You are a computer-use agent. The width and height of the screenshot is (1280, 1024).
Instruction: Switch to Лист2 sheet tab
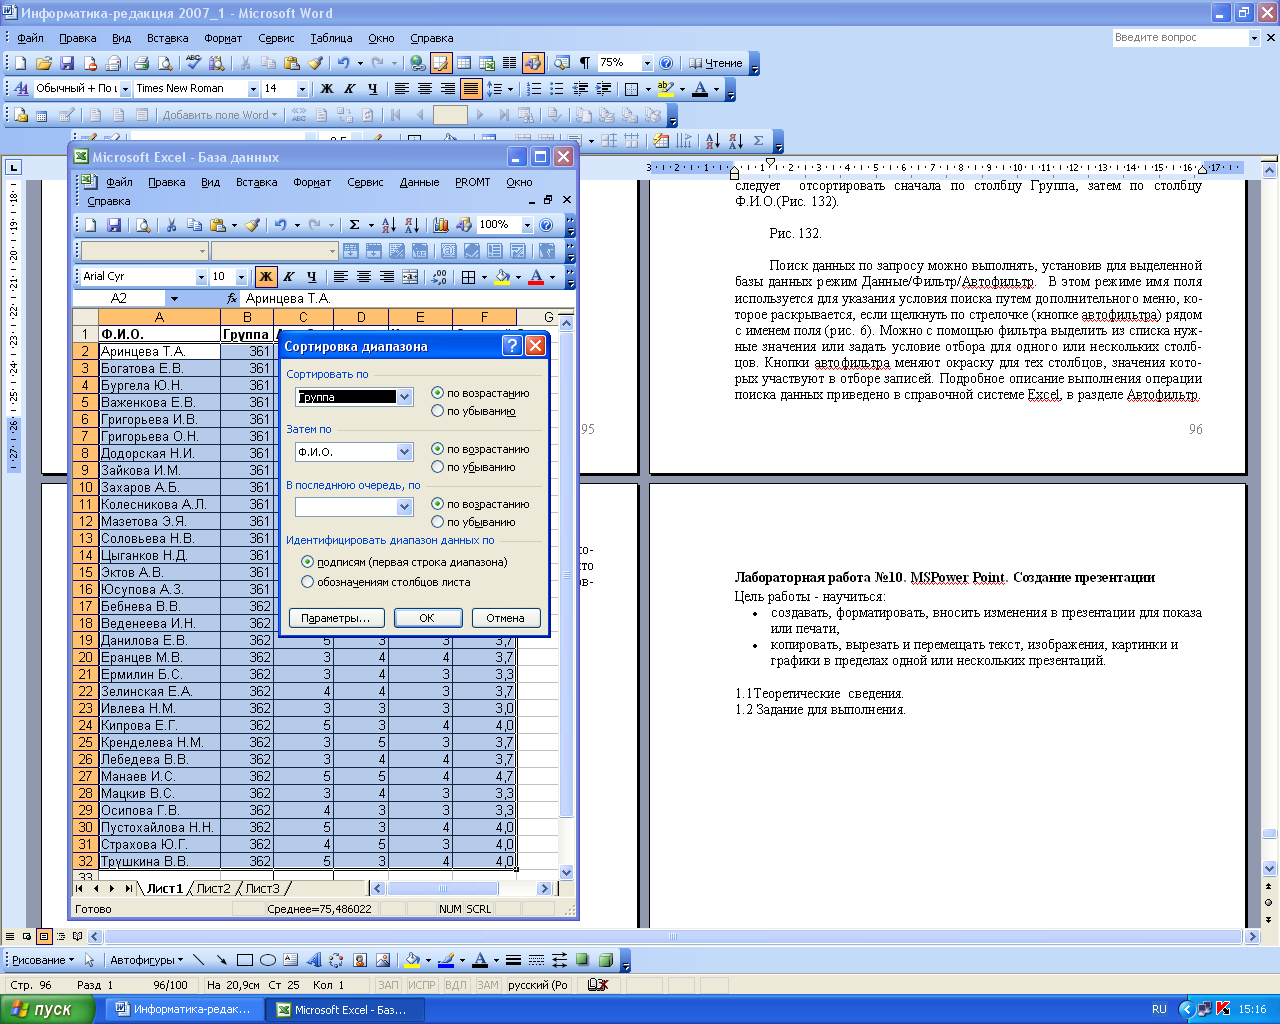tap(213, 888)
